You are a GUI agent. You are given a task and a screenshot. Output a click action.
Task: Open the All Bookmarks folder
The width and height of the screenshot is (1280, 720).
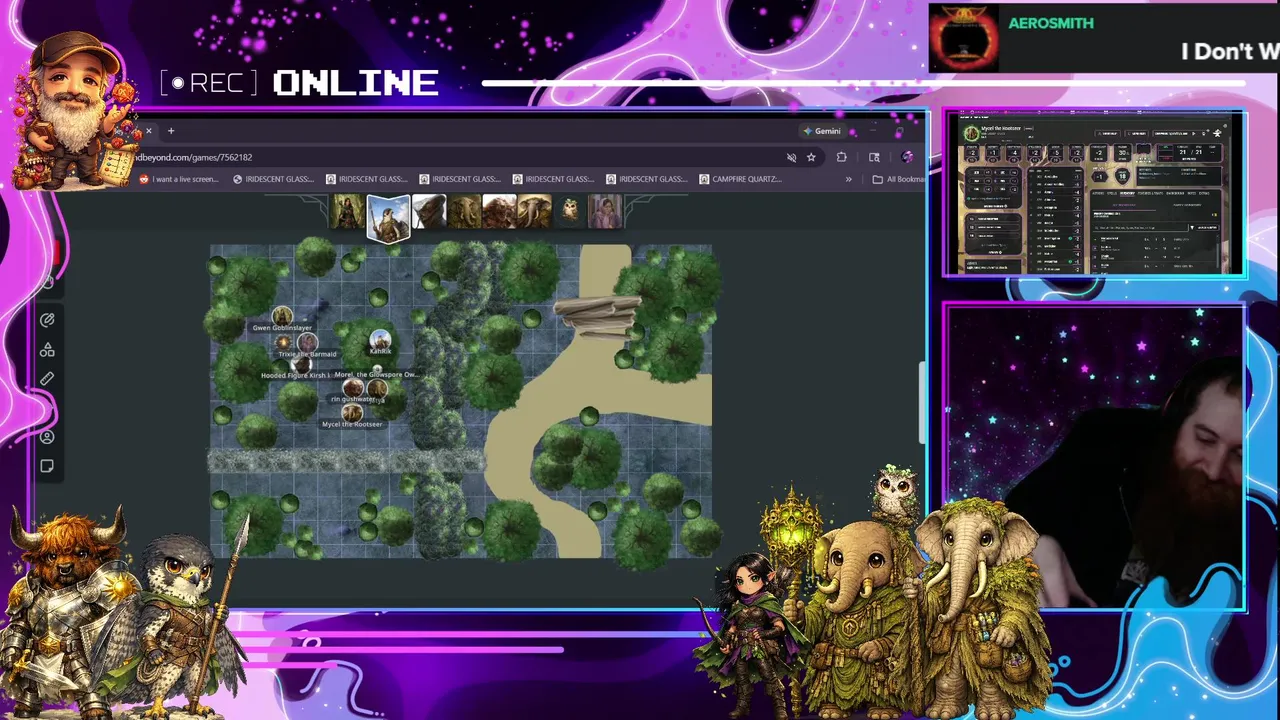898,179
